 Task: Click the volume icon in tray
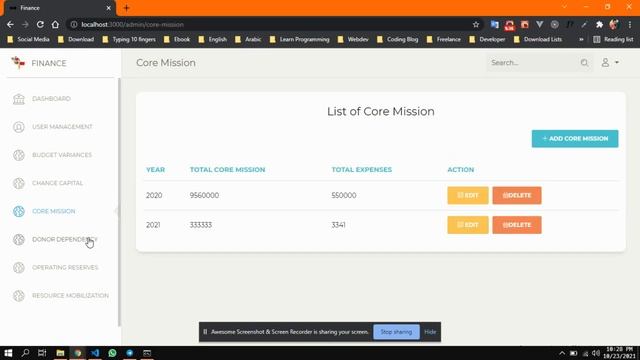click(x=596, y=353)
